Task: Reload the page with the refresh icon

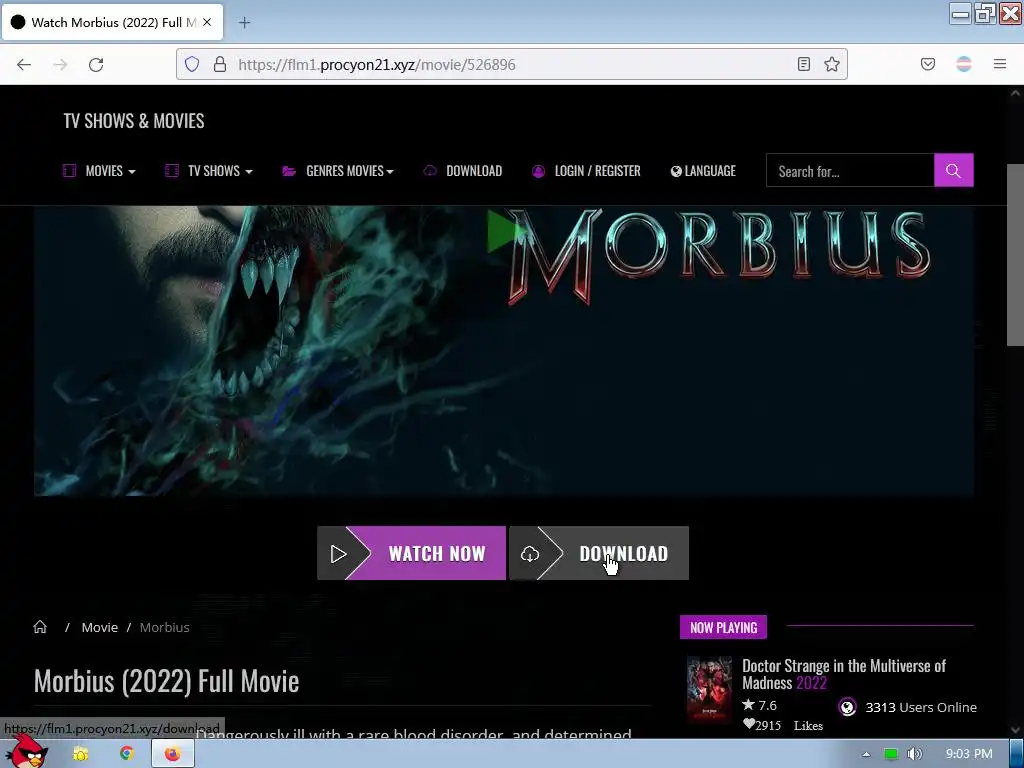Action: point(96,64)
